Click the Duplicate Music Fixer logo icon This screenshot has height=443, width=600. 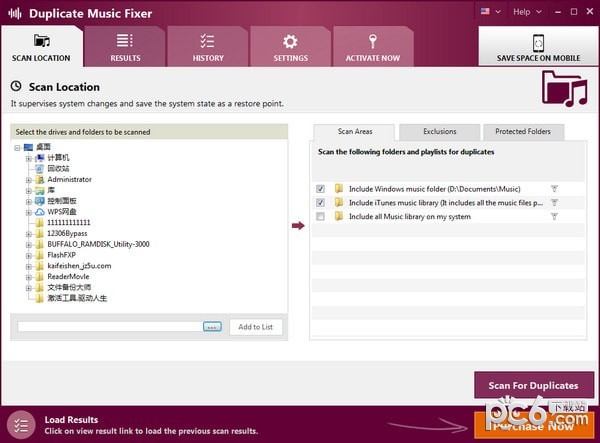(15, 13)
